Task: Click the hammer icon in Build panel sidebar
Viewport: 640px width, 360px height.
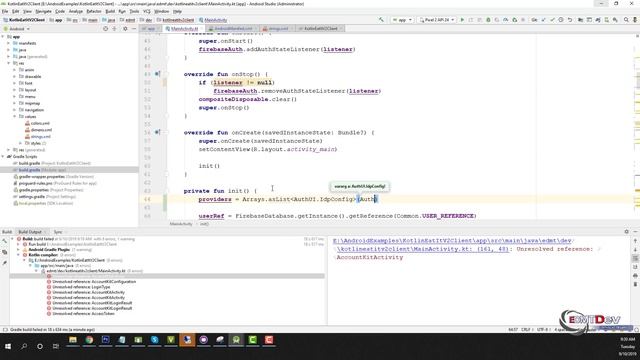Action: (x=4, y=241)
